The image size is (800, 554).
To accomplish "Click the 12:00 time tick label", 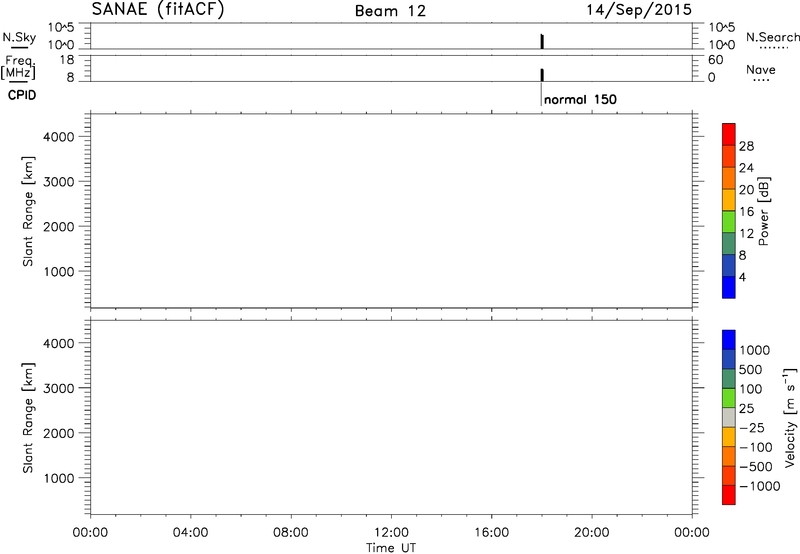I will [x=391, y=532].
